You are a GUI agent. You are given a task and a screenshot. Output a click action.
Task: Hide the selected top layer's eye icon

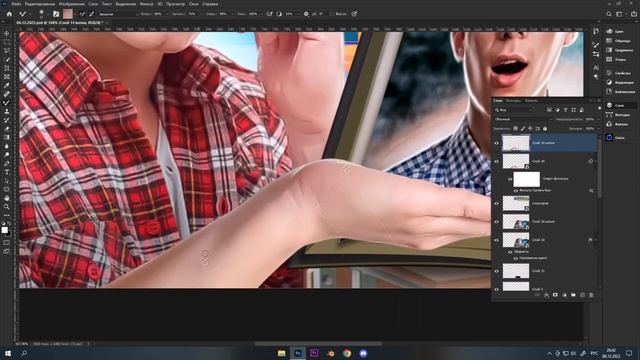click(x=496, y=143)
